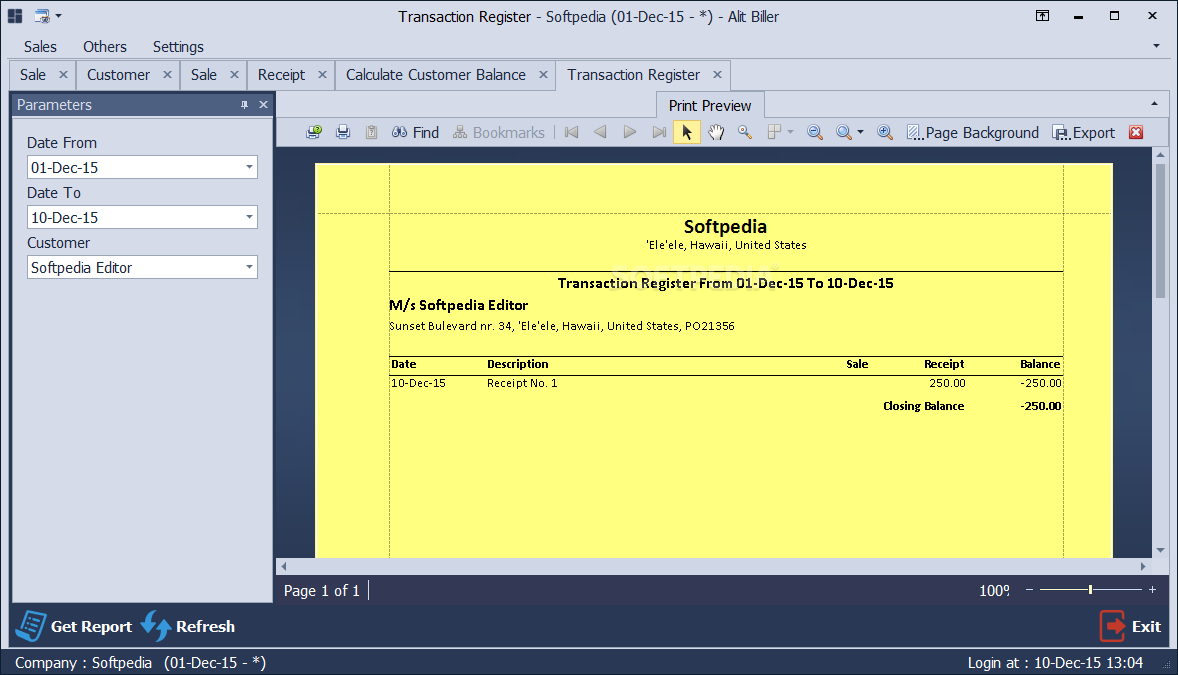Image resolution: width=1178 pixels, height=675 pixels.
Task: Click the ribbon display options icon
Action: tap(1042, 16)
